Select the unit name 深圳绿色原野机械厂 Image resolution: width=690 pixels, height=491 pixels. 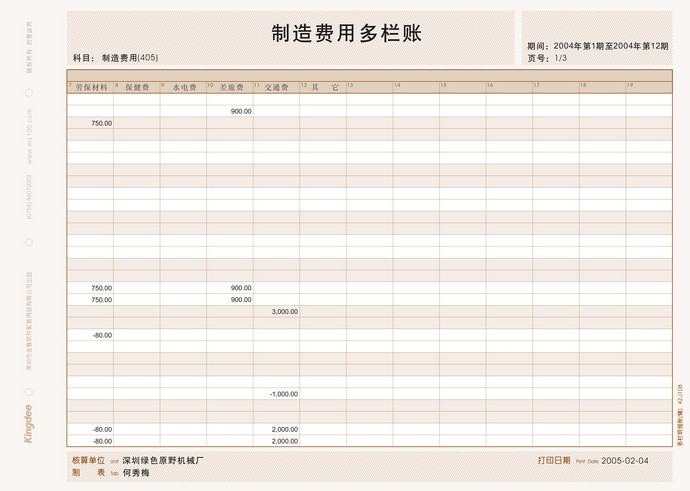click(x=163, y=461)
